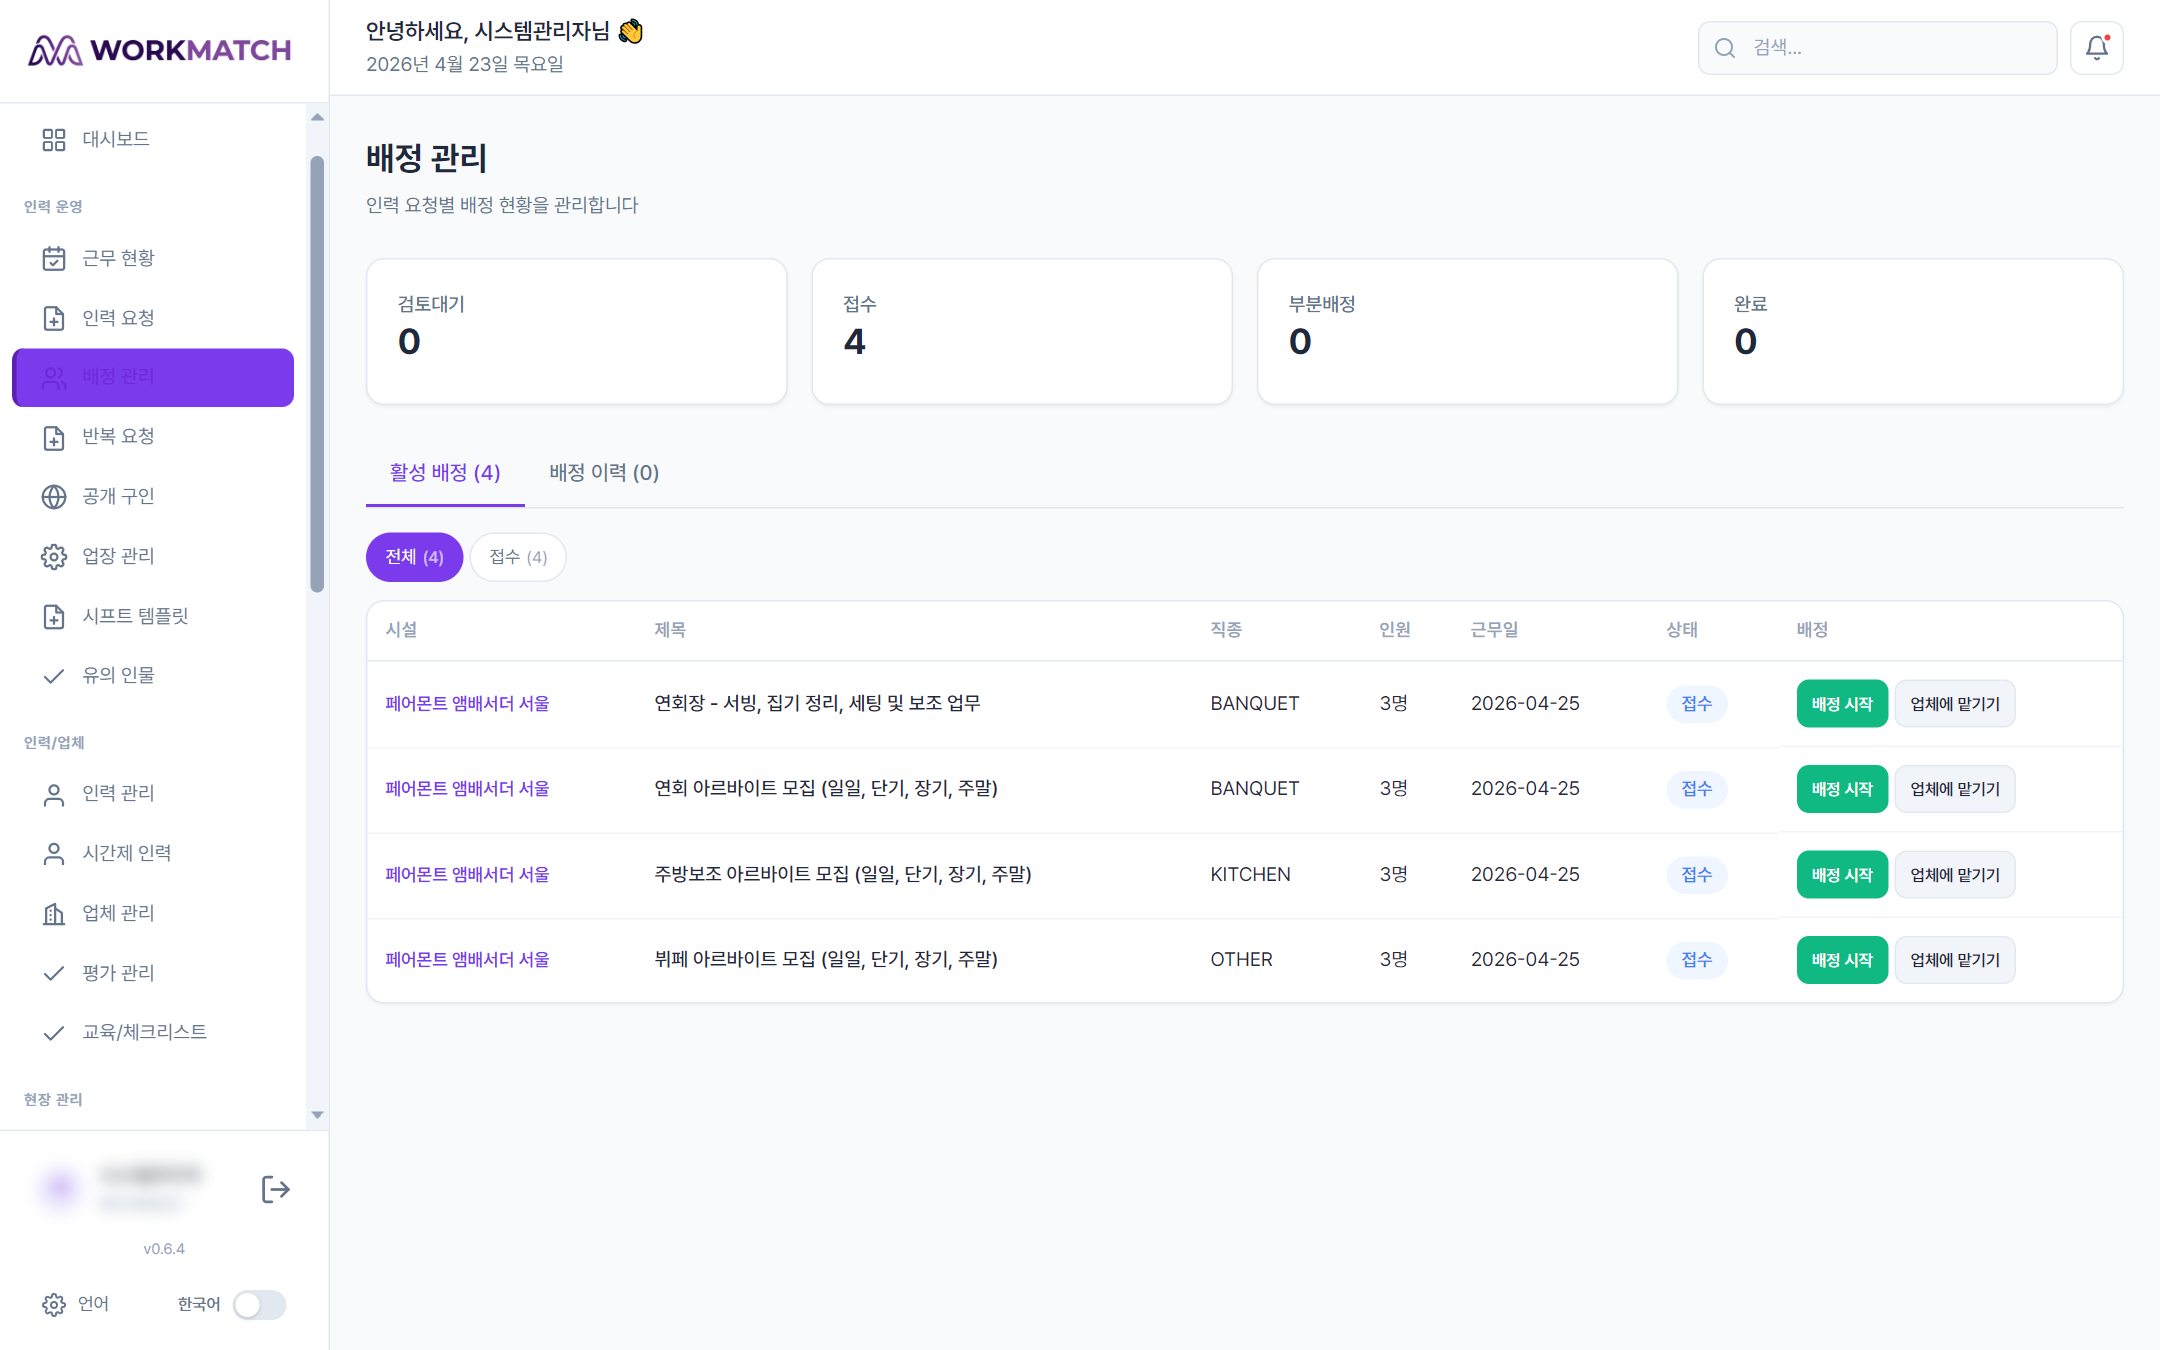Open 페어몬트 앰배서더 서울 link in KITCHEN row
Viewport: 2160px width, 1350px height.
(x=467, y=875)
